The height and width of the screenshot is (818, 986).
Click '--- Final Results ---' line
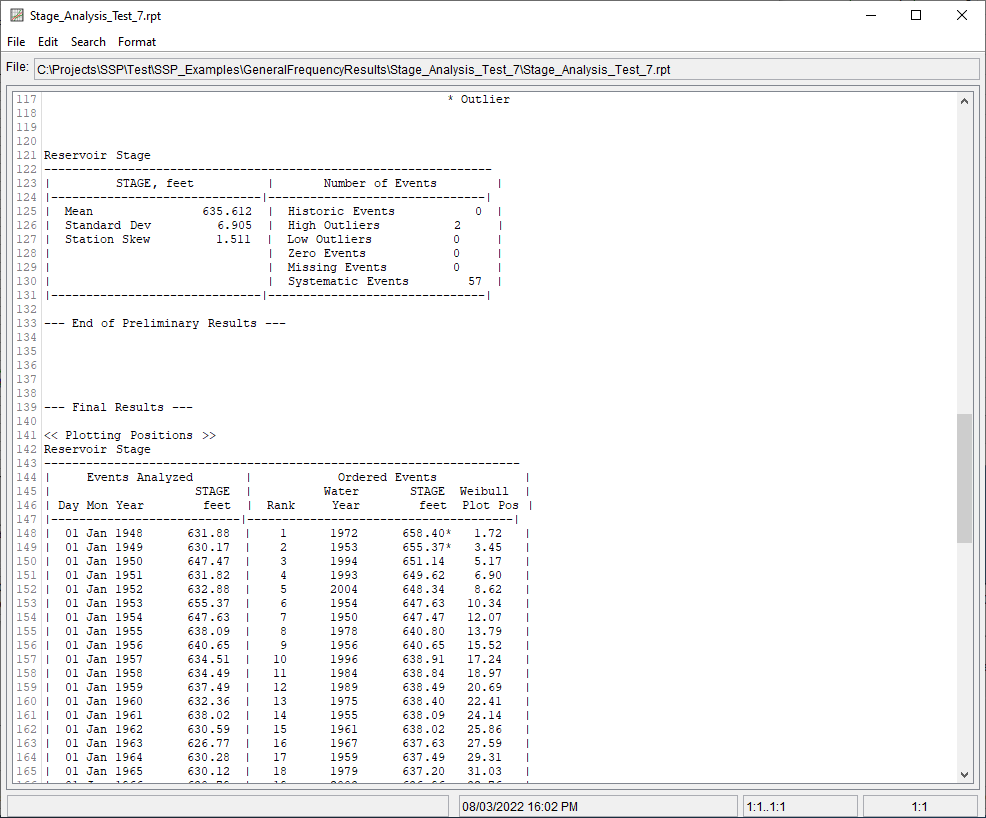(x=118, y=407)
